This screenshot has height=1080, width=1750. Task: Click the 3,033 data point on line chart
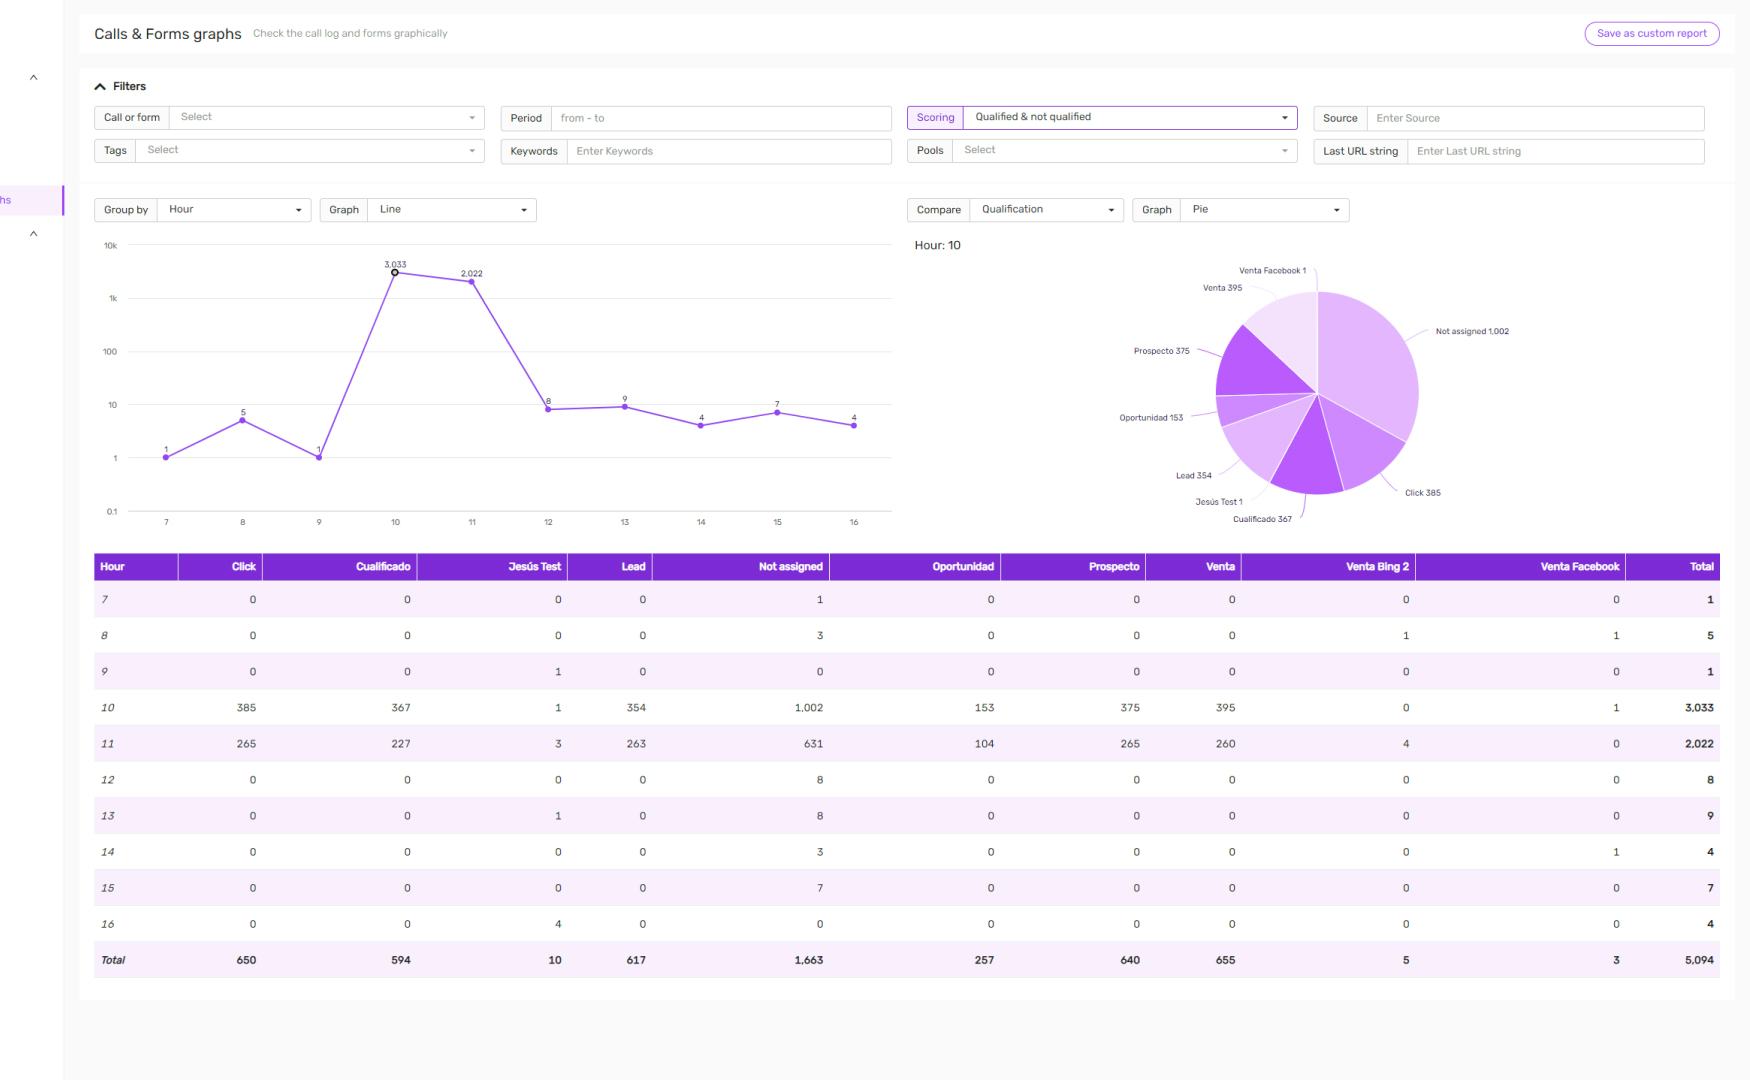[x=394, y=271]
